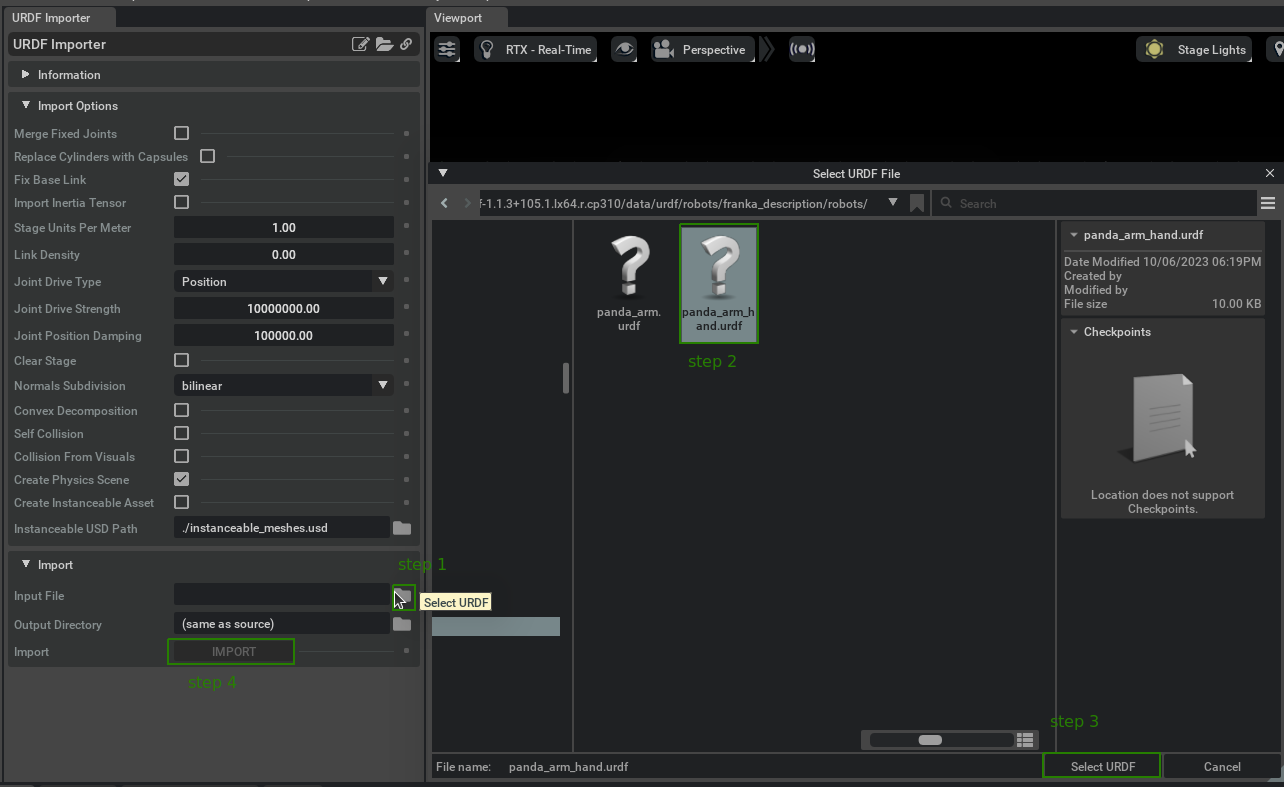1284x787 pixels.
Task: Toggle Replace Cylinders with Capsules checkbox
Action: point(207,156)
